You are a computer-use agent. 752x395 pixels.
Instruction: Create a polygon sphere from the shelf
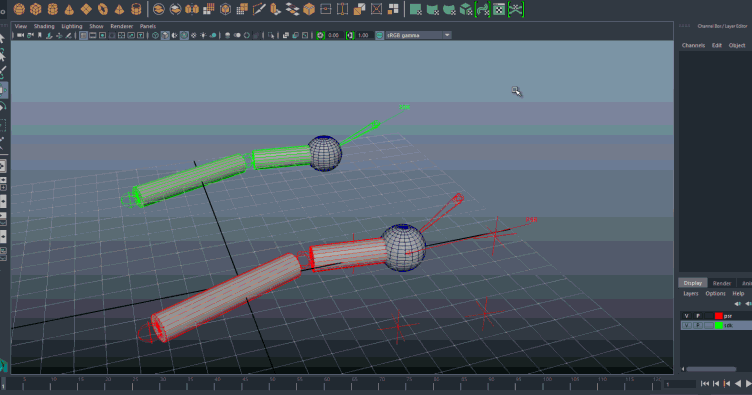(19, 9)
